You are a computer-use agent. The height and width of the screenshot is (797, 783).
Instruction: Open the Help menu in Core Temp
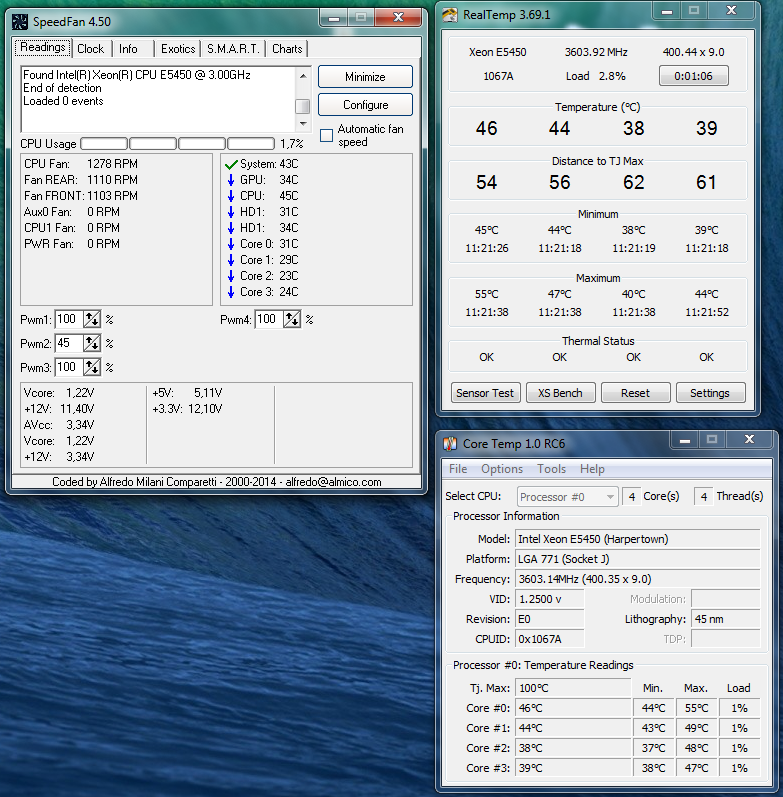592,469
